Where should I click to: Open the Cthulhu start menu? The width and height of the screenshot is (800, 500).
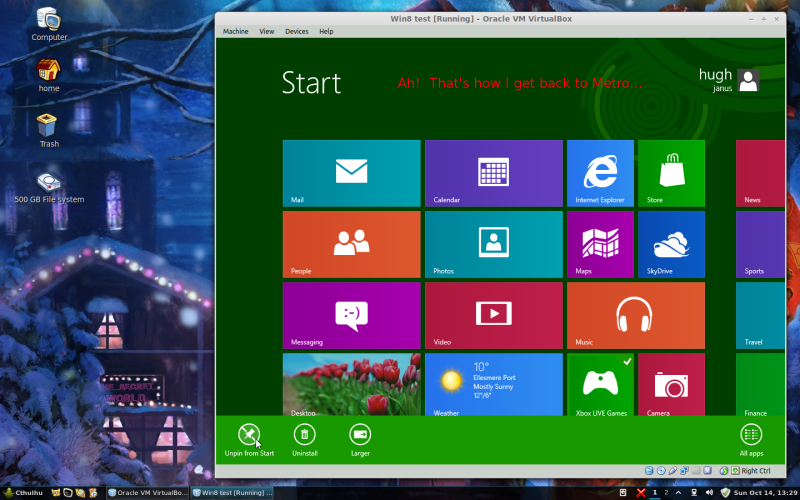point(24,493)
